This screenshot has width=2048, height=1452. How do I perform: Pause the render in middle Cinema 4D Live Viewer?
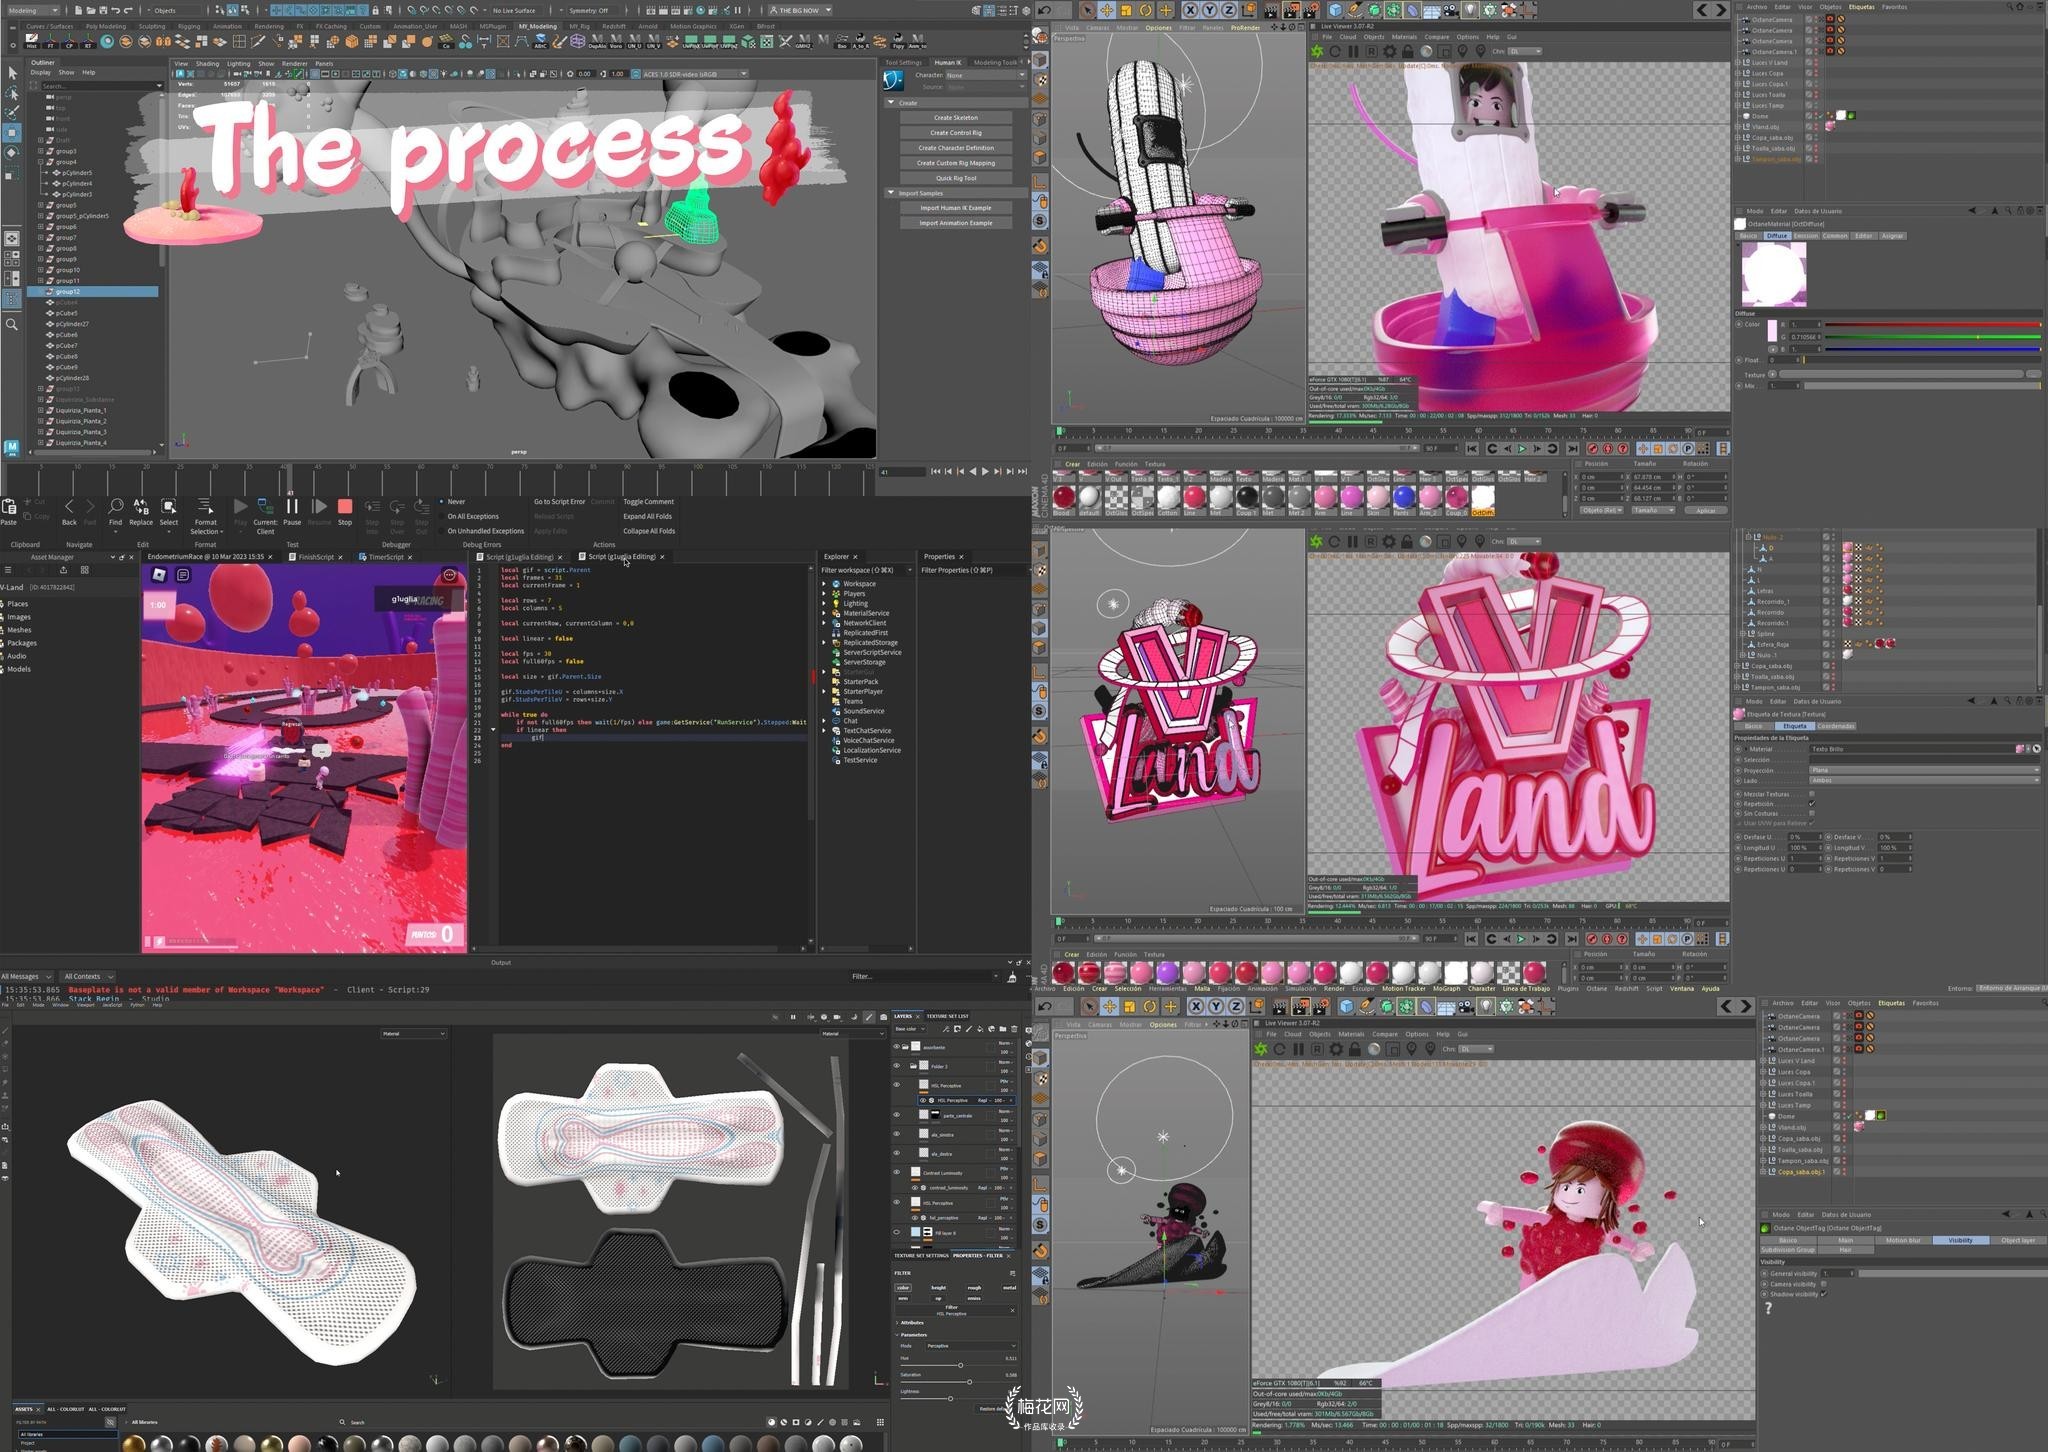tap(1353, 541)
